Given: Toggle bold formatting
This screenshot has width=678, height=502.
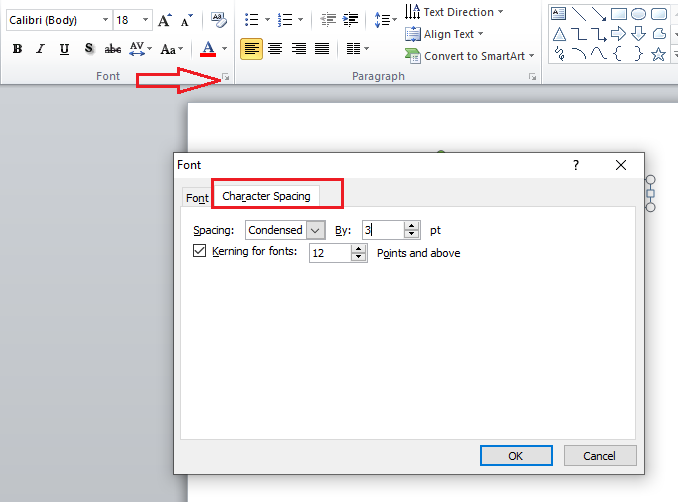Looking at the screenshot, I should point(17,49).
